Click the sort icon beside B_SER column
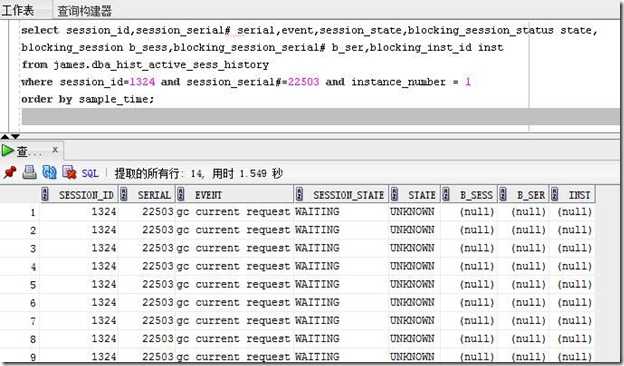624x366 pixels. click(x=503, y=195)
